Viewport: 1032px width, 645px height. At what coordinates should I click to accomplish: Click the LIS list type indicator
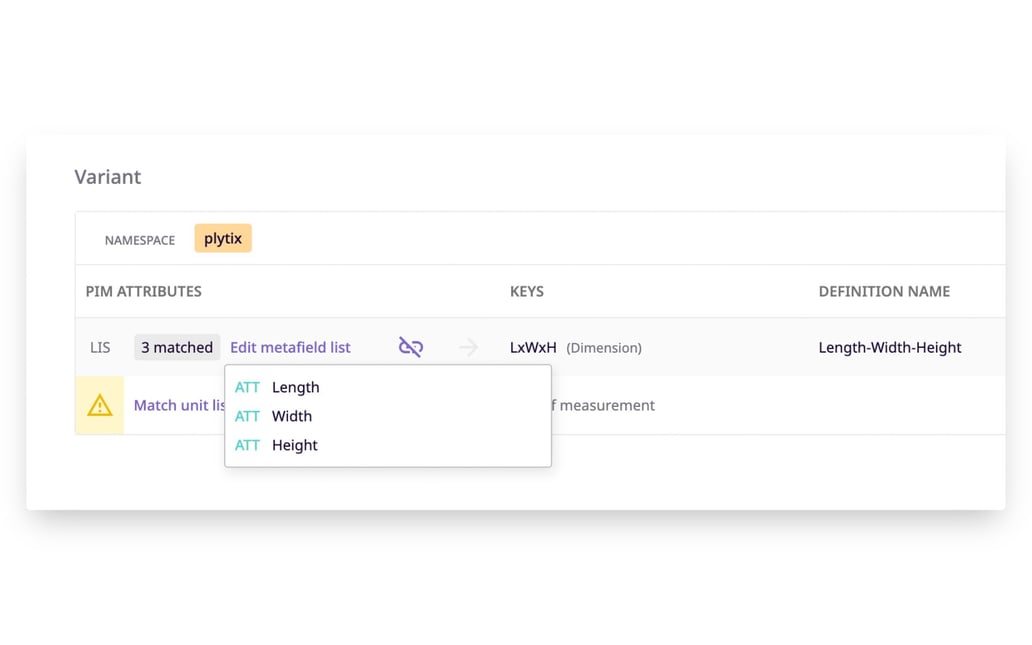tap(99, 347)
